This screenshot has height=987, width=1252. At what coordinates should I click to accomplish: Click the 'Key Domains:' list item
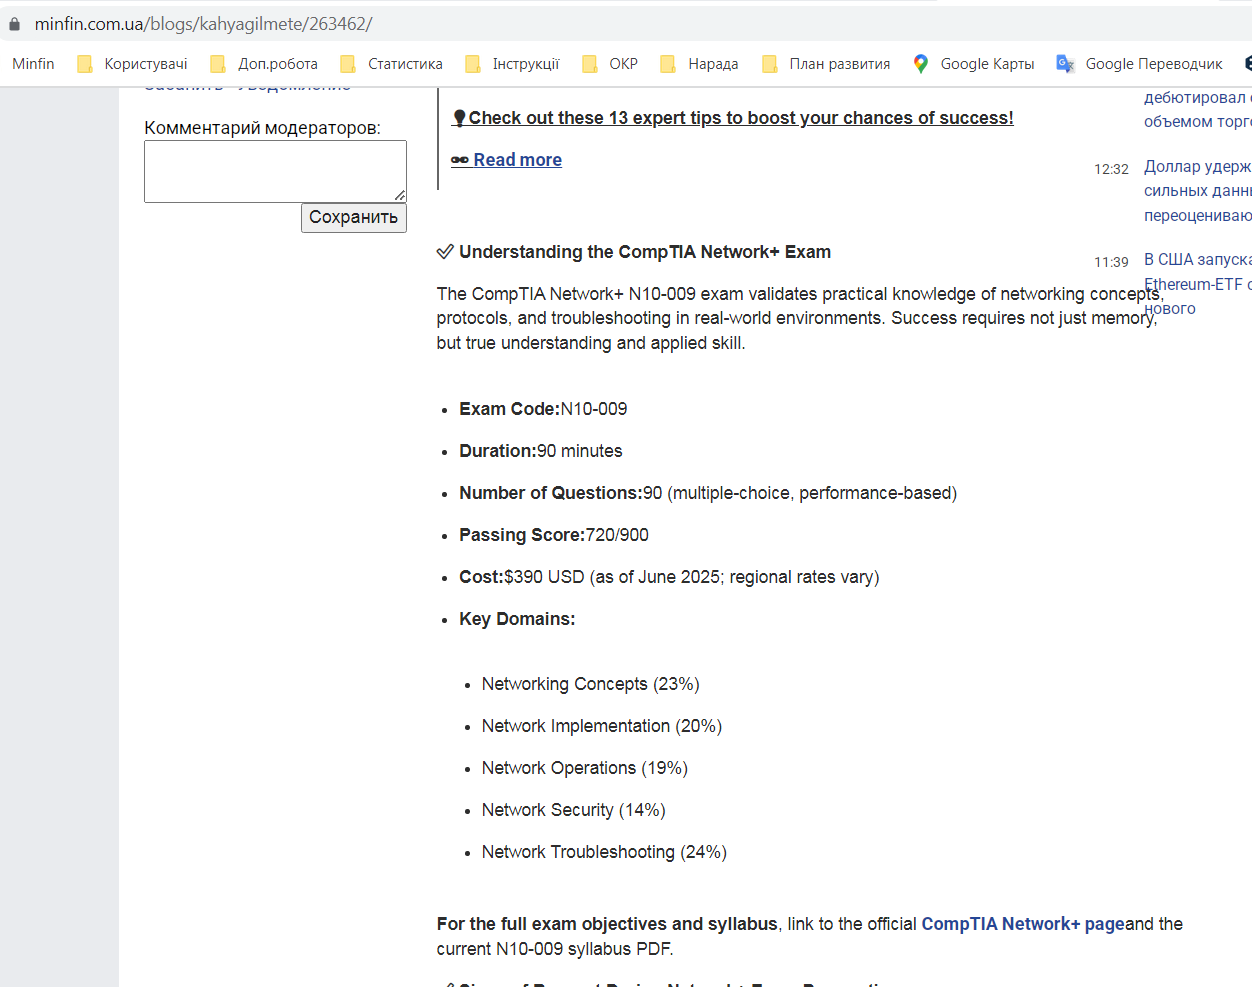pos(517,619)
